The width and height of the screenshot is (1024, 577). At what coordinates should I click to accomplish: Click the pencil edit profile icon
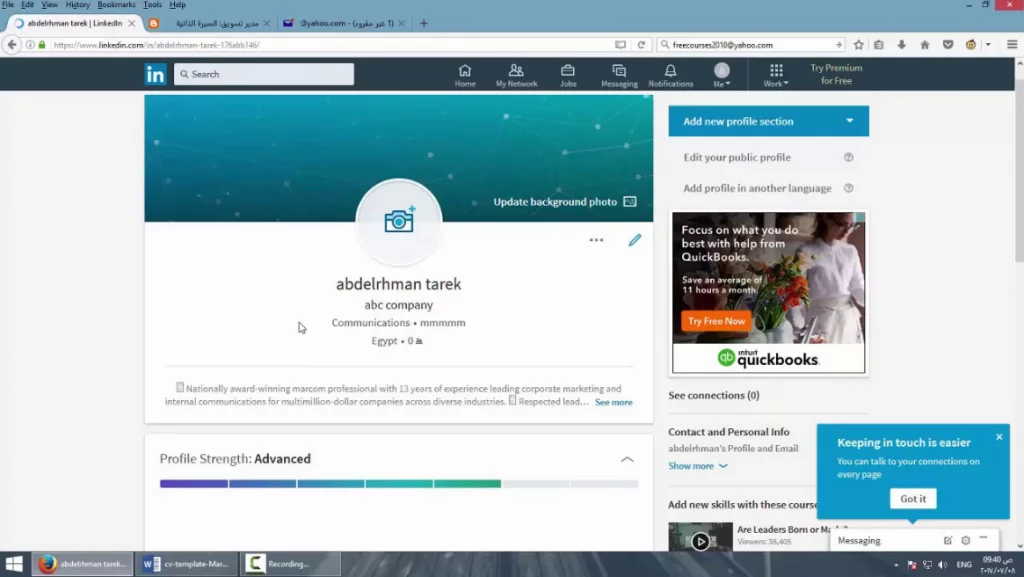[634, 240]
